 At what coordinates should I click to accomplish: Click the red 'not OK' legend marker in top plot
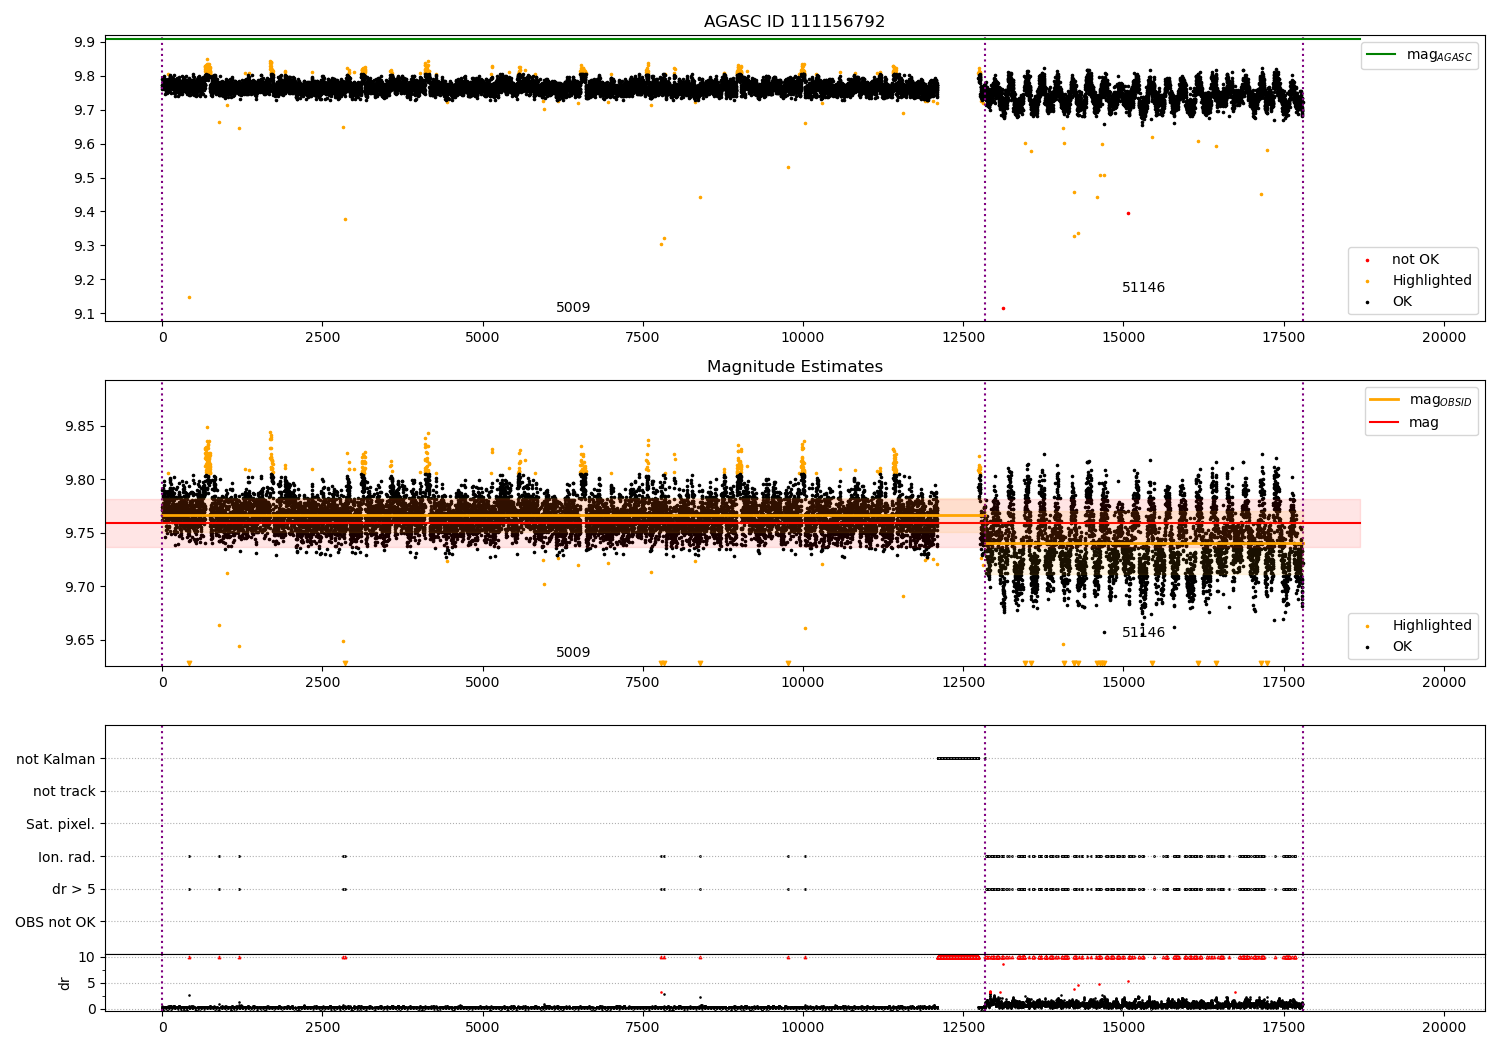1367,260
